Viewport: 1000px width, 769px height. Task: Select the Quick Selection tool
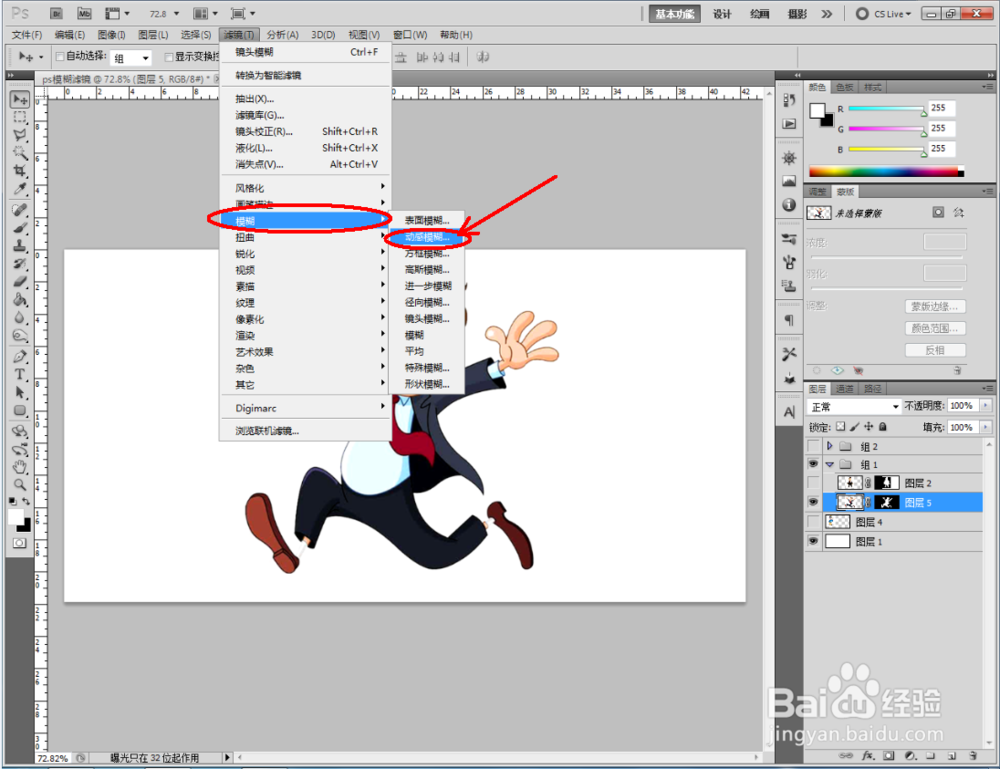20,153
